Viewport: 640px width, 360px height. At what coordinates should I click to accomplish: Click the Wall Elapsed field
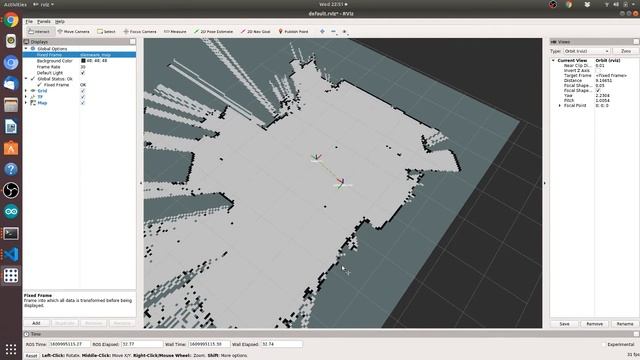coord(282,344)
